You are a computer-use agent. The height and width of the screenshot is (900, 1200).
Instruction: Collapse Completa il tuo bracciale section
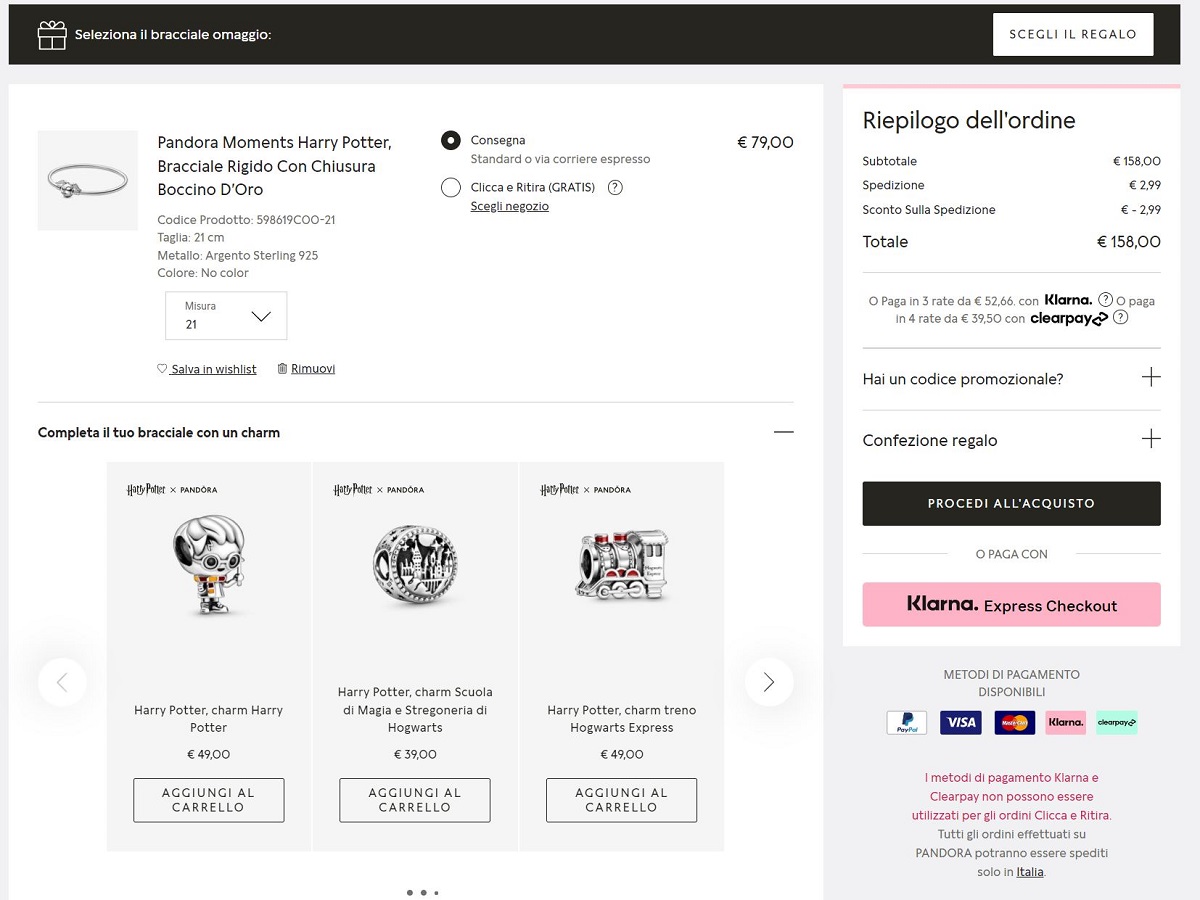pyautogui.click(x=783, y=432)
